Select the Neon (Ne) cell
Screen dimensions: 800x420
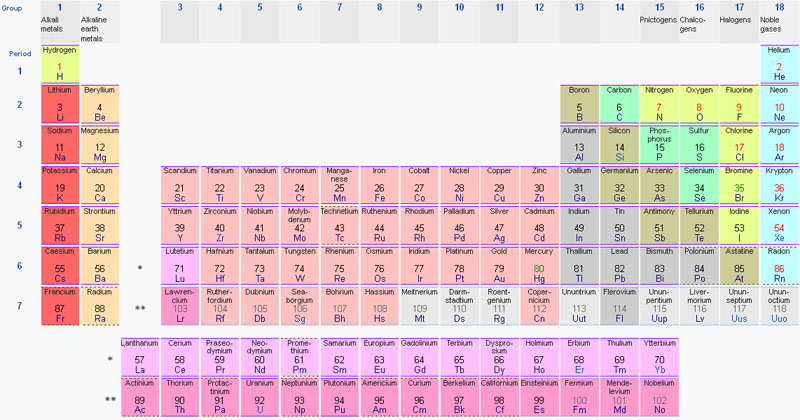pyautogui.click(x=779, y=104)
